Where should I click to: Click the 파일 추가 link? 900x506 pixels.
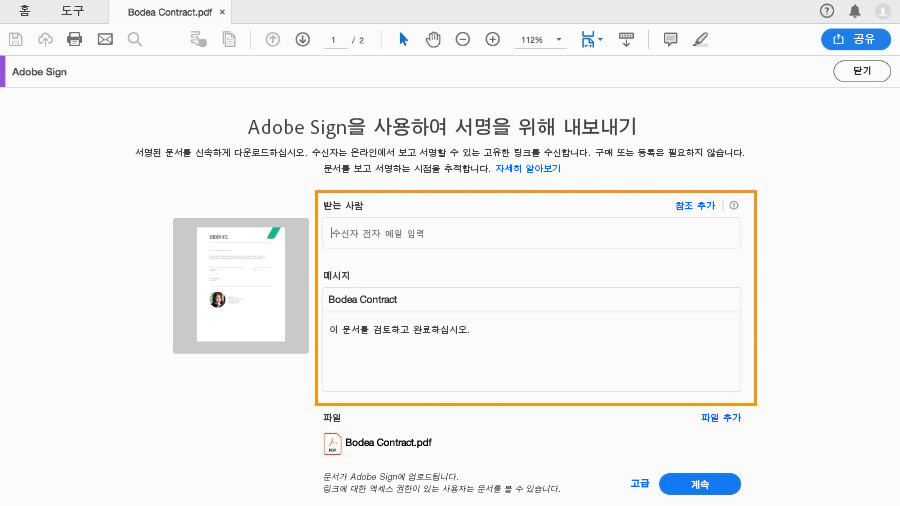pos(721,418)
